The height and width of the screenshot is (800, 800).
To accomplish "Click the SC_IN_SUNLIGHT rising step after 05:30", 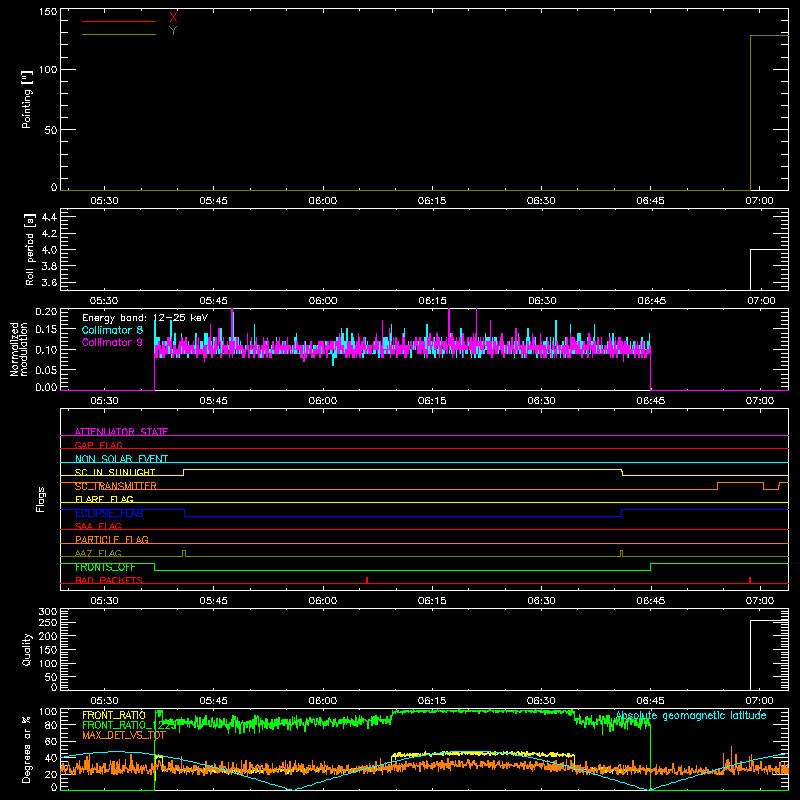I will click(184, 472).
